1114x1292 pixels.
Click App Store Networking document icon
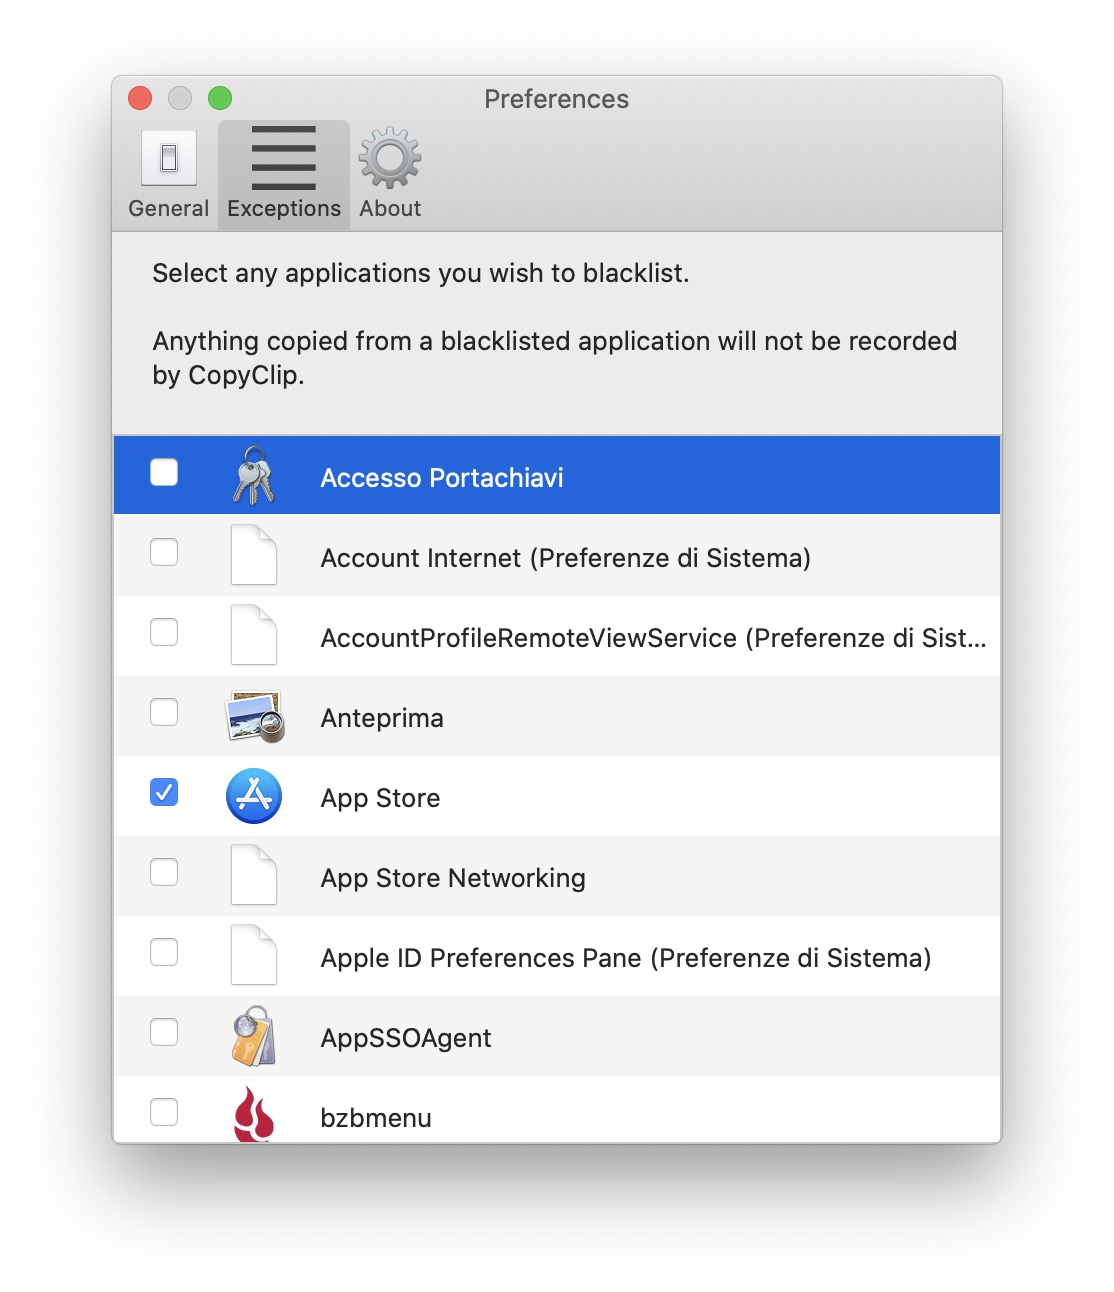(x=254, y=875)
